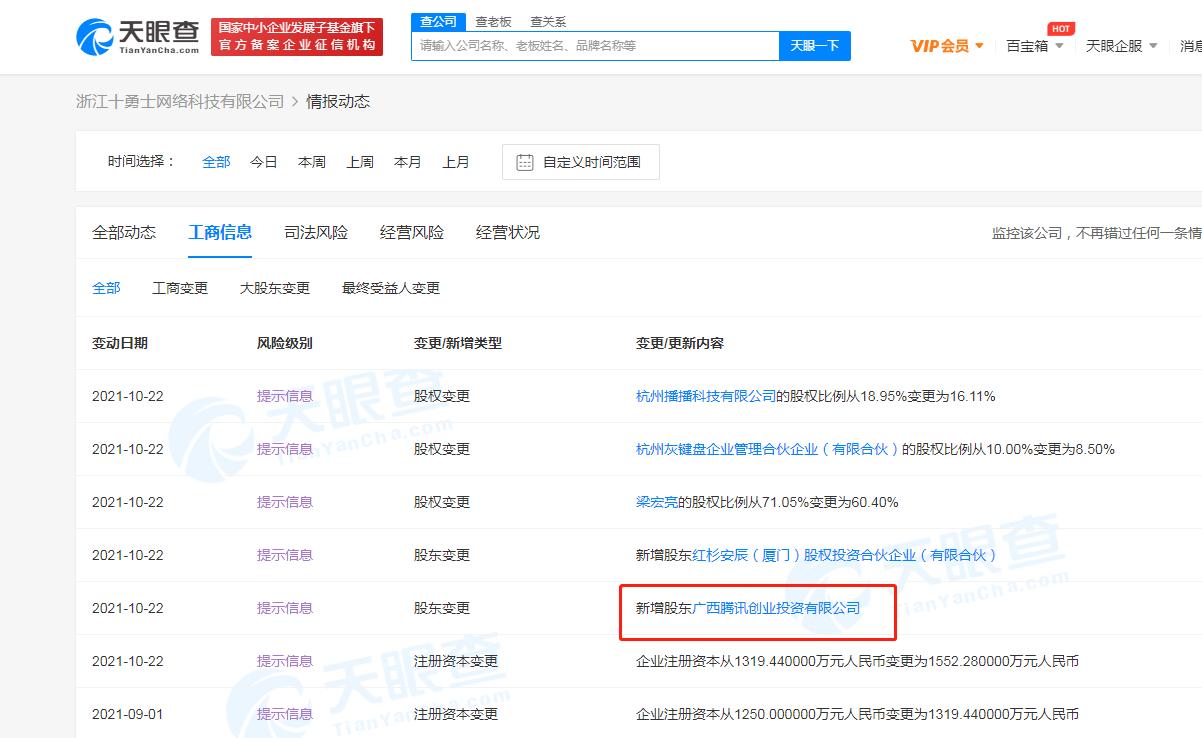The width and height of the screenshot is (1202, 738).
Task: Select the 查老板 search tab
Action: (493, 21)
